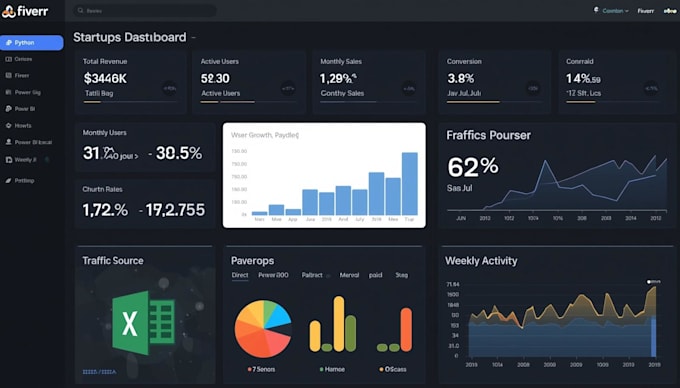The image size is (680, 388).
Task: Click the document icon beside Weekly in sidebar
Action: point(8,160)
